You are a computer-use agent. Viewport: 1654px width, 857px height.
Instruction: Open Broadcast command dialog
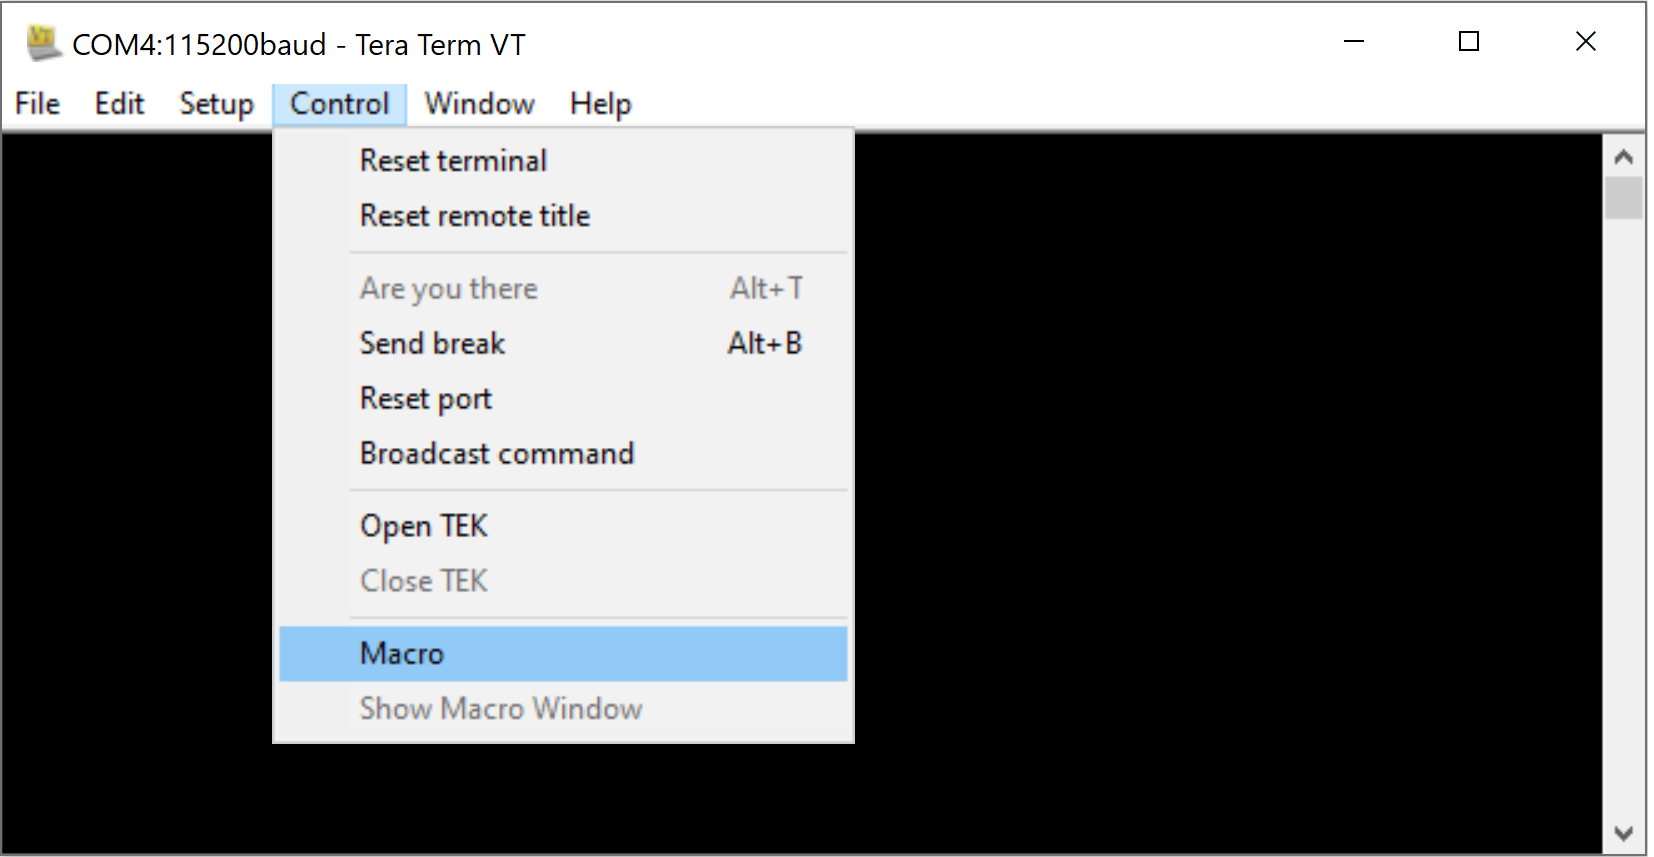pyautogui.click(x=496, y=453)
